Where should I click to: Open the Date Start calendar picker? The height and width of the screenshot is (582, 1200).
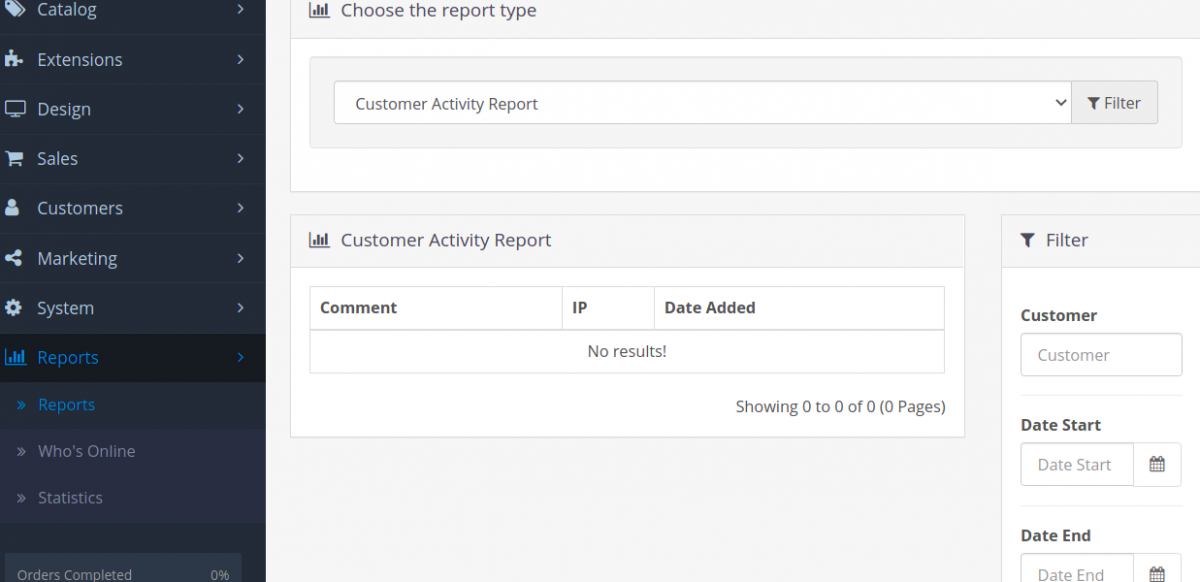[1157, 464]
